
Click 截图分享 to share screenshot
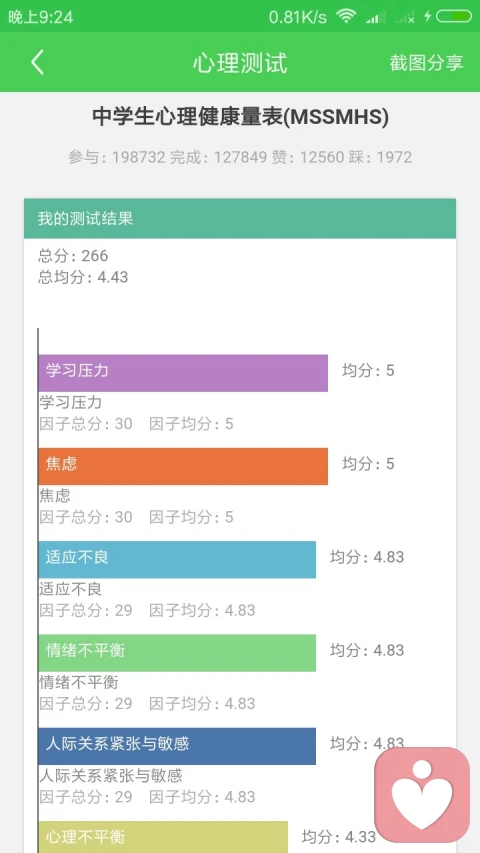click(426, 63)
